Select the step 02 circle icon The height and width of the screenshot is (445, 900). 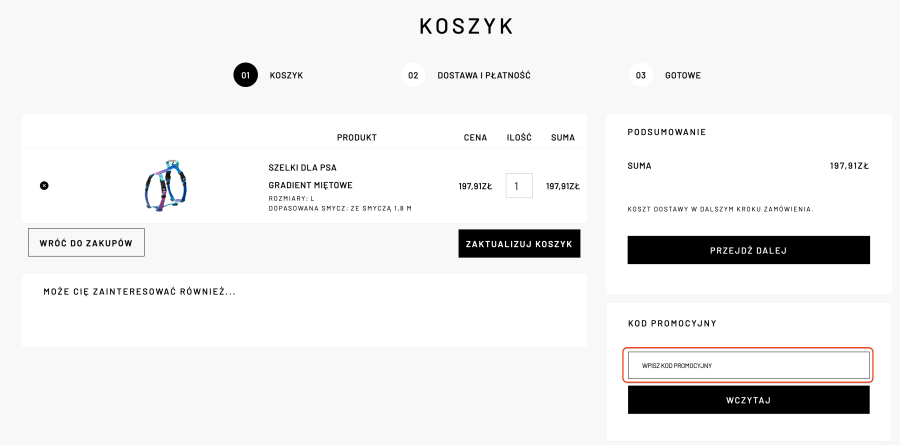[x=413, y=75]
